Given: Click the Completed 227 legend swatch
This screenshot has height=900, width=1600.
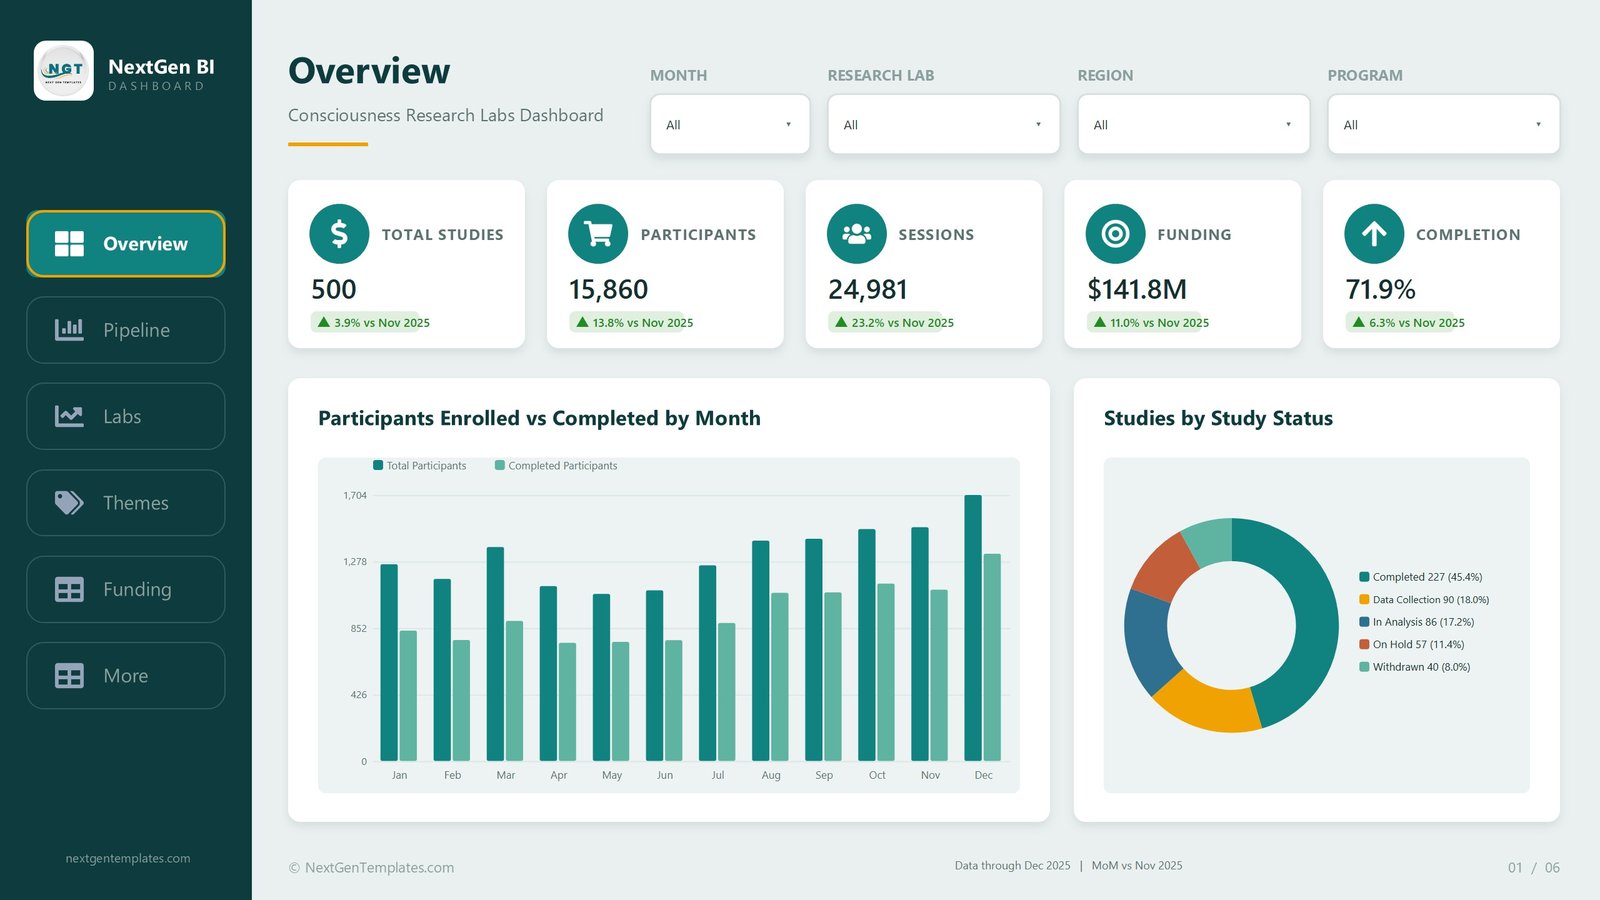Looking at the screenshot, I should click(1364, 577).
